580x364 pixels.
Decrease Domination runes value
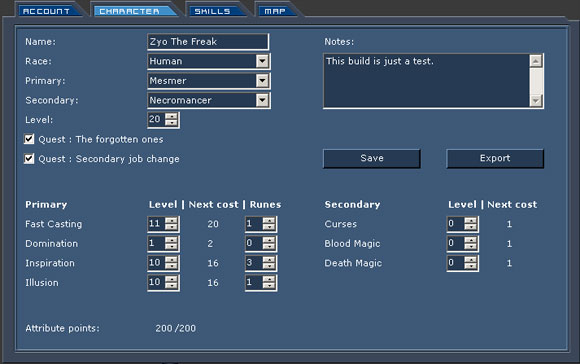pyautogui.click(x=269, y=247)
